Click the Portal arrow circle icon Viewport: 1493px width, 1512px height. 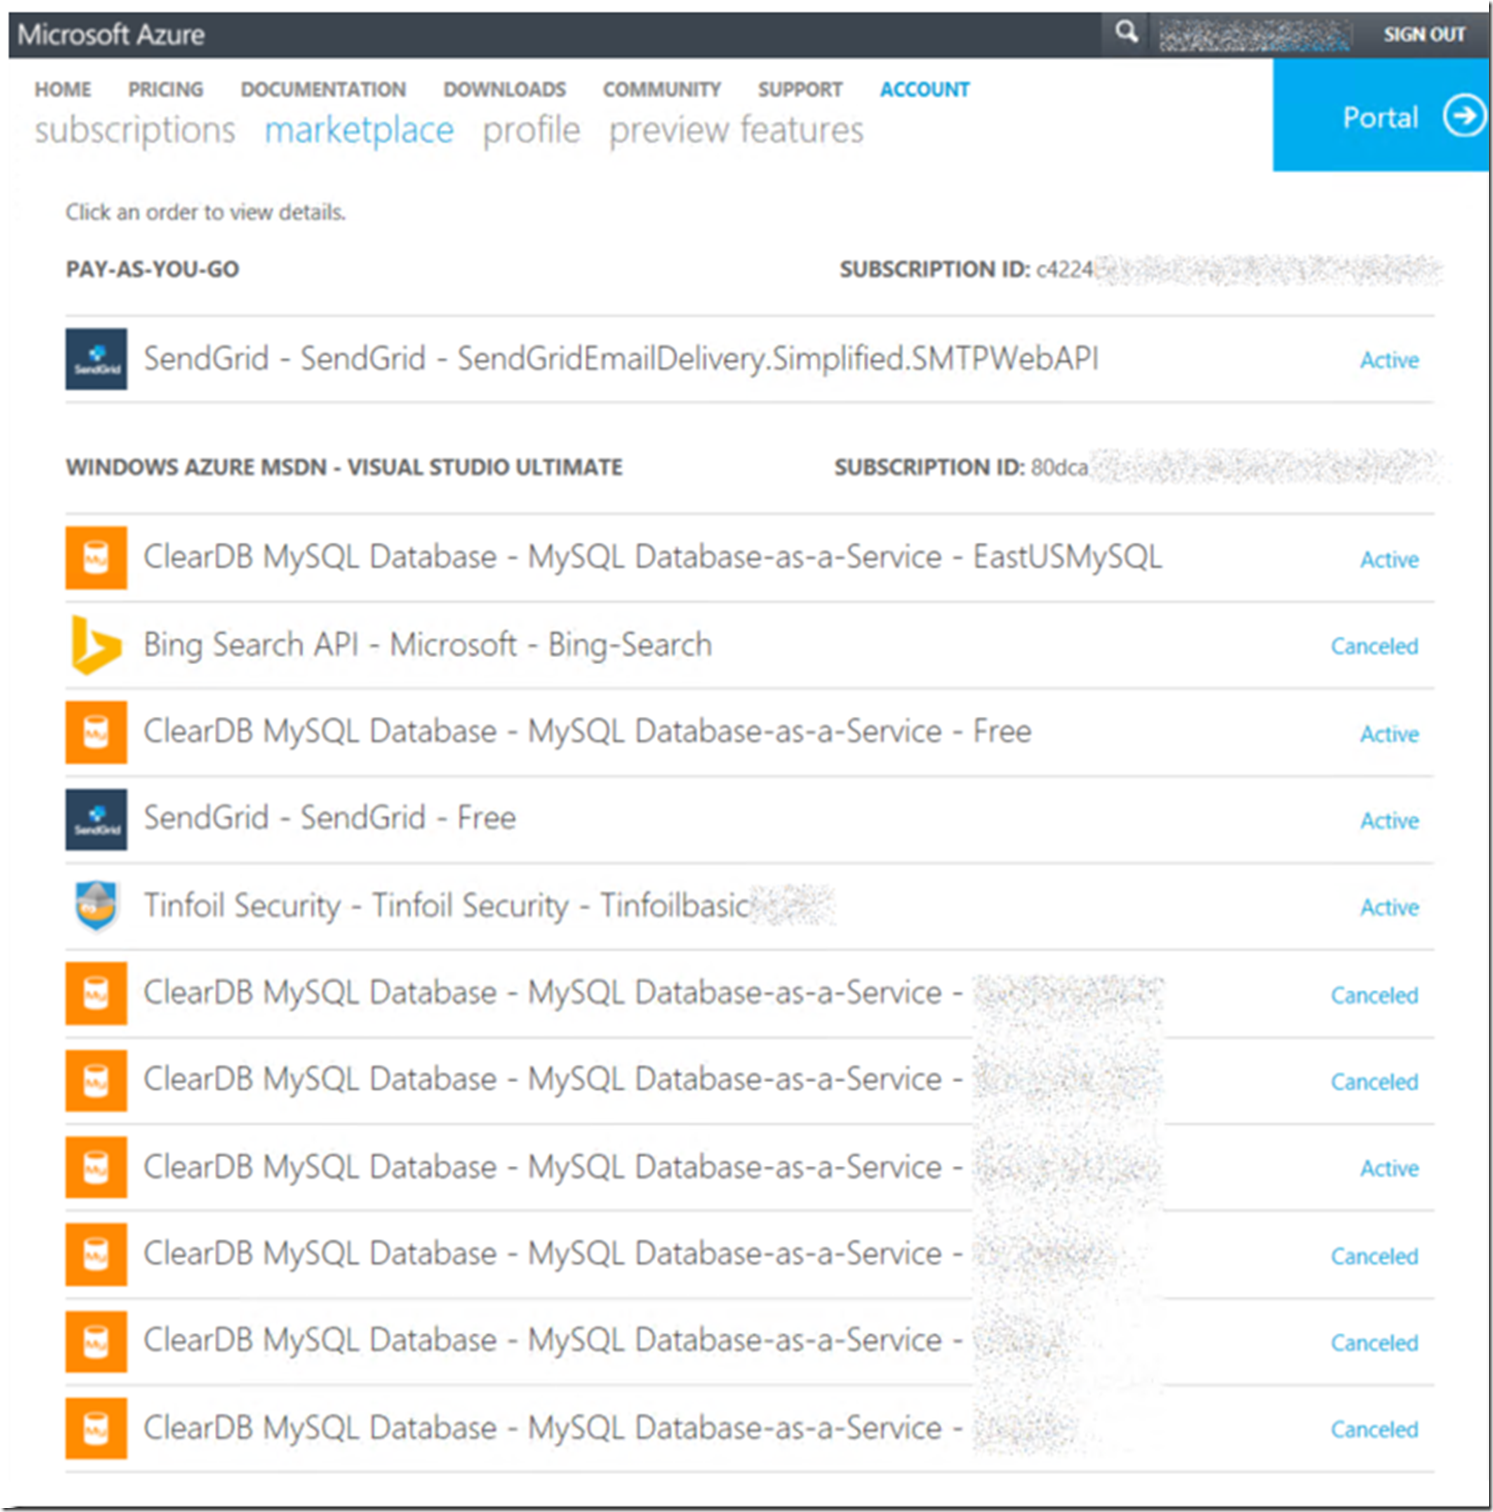tap(1463, 116)
